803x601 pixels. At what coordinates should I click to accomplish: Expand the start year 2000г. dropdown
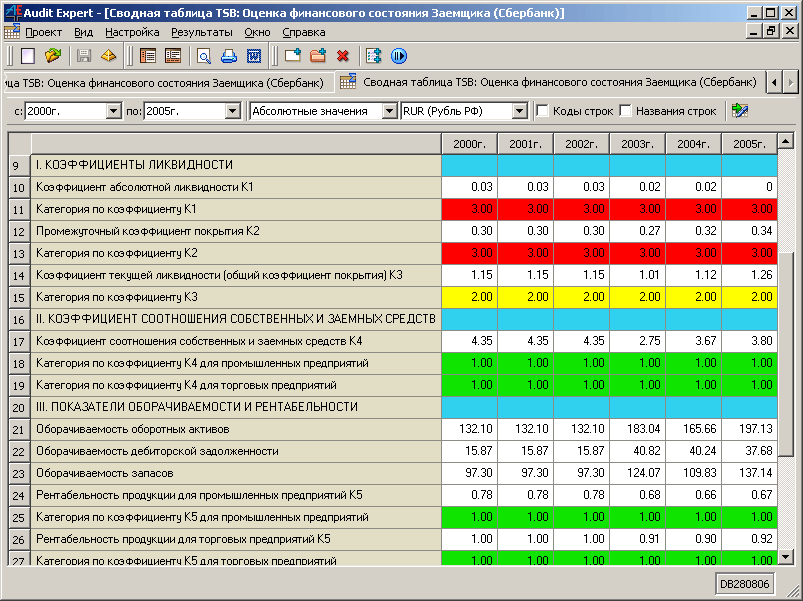pos(113,111)
